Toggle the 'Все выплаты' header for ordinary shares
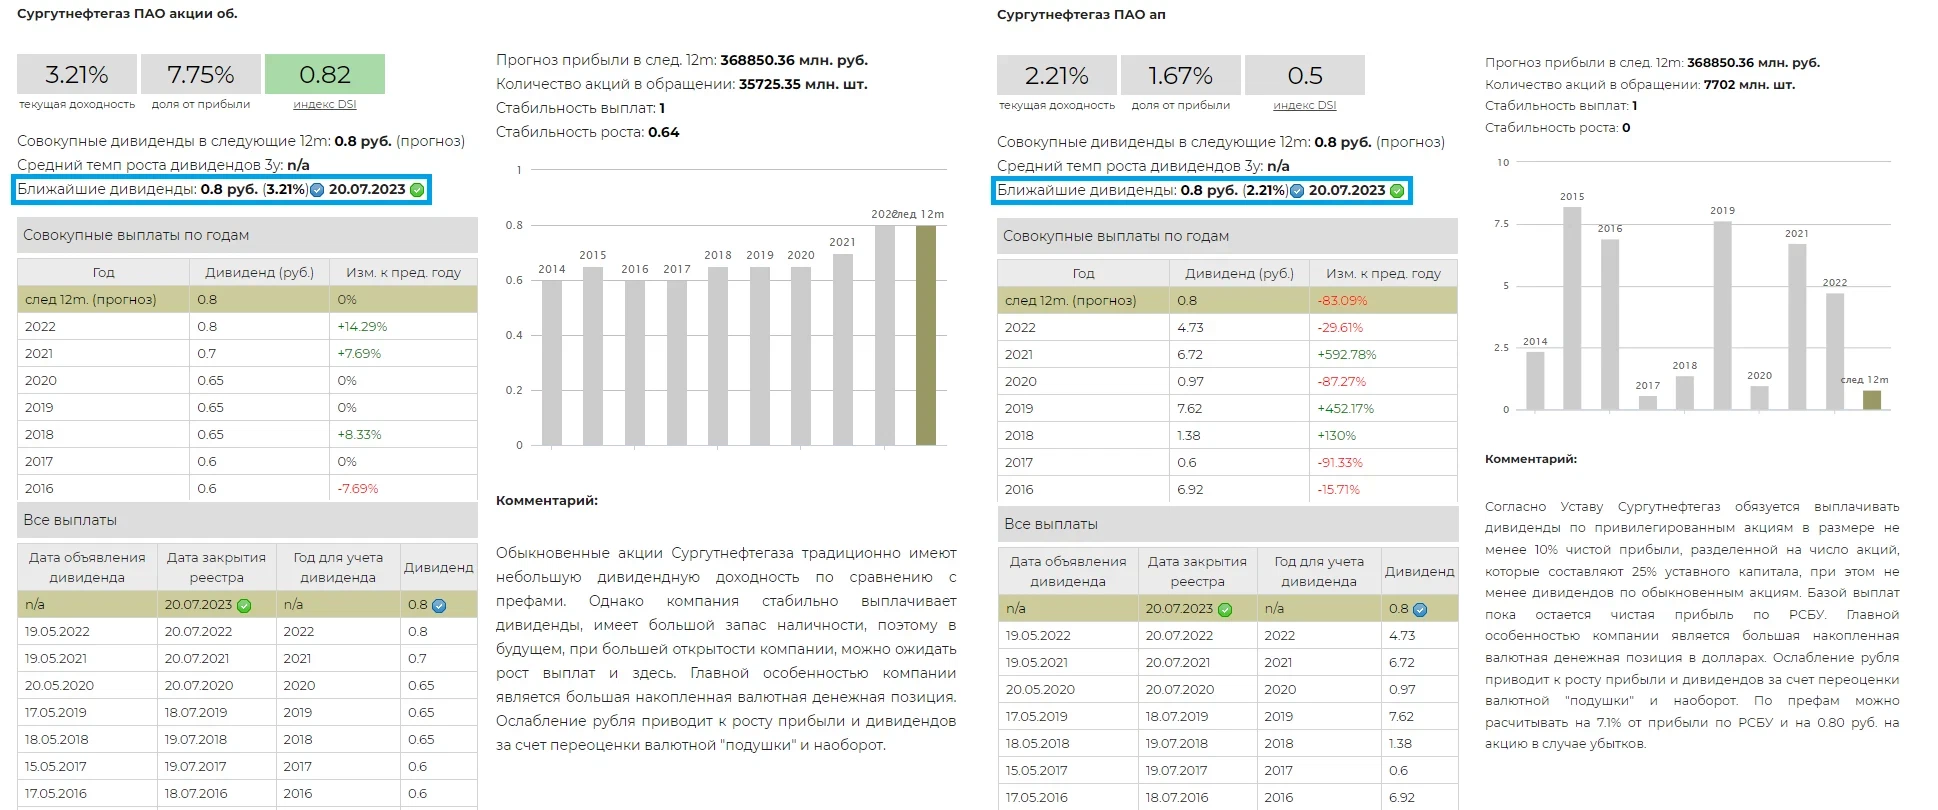 (247, 520)
